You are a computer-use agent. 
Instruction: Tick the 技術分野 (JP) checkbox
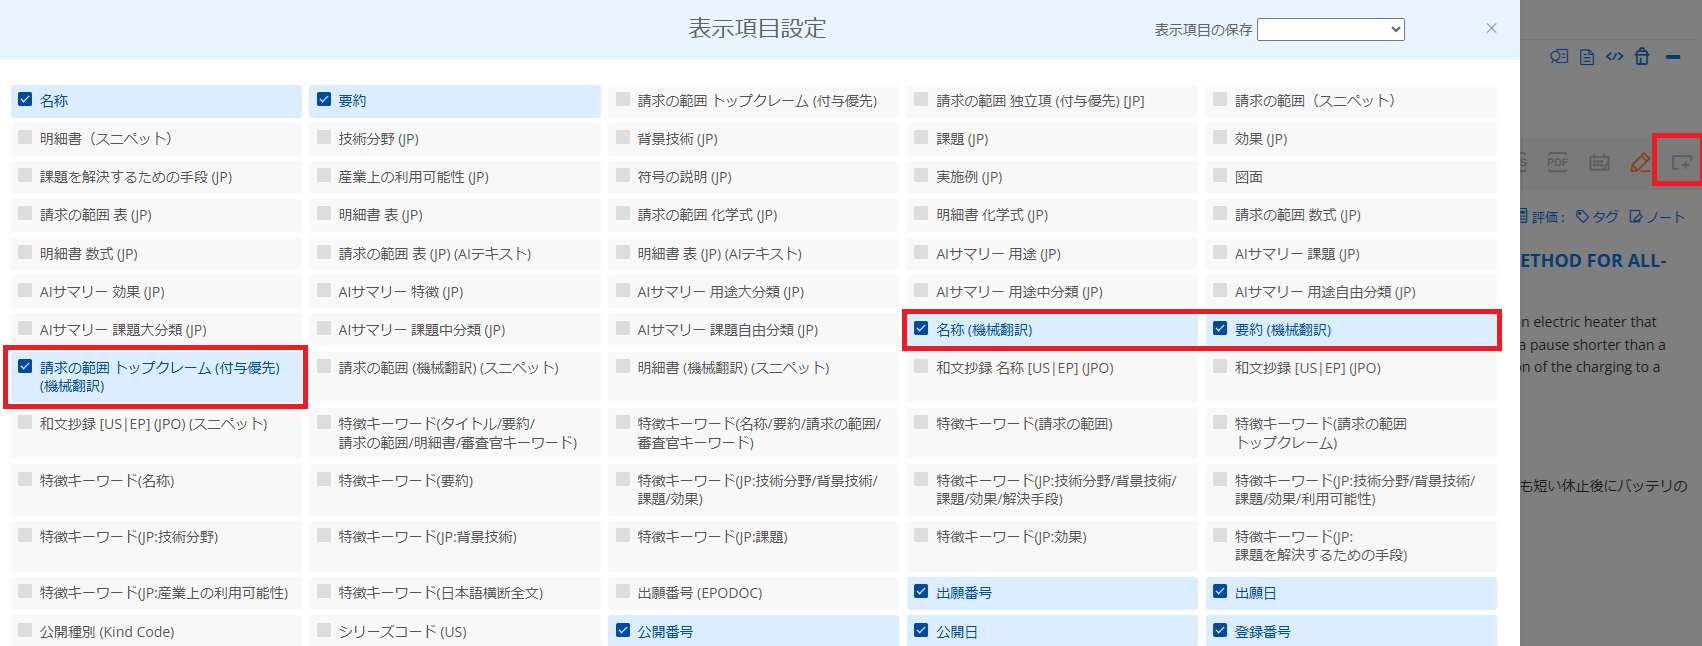[324, 138]
